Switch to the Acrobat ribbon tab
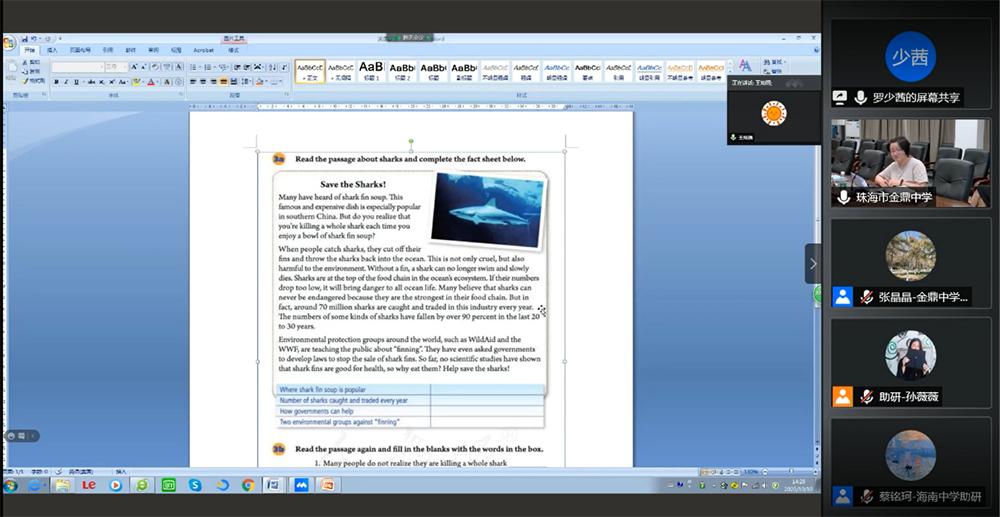The height and width of the screenshot is (517, 1000). (203, 49)
